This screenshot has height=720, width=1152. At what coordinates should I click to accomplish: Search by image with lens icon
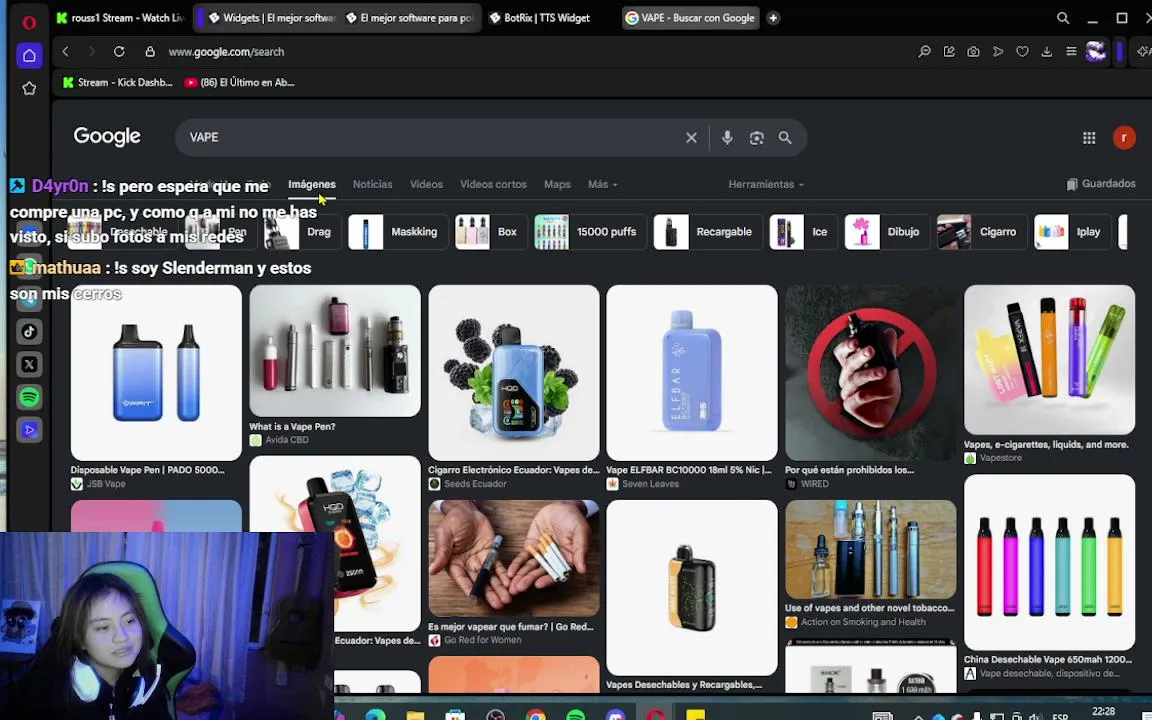[756, 137]
